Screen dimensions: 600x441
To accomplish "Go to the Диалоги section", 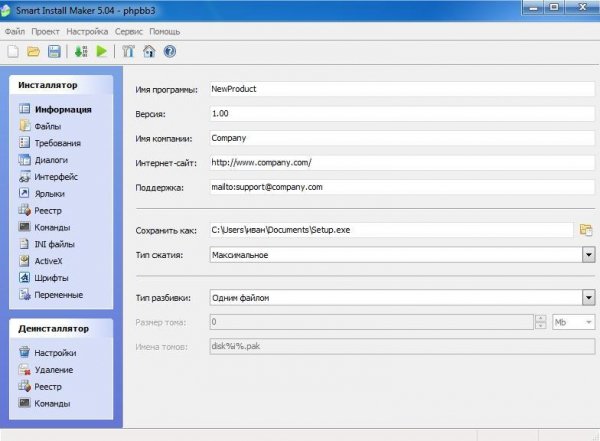I will coord(51,160).
